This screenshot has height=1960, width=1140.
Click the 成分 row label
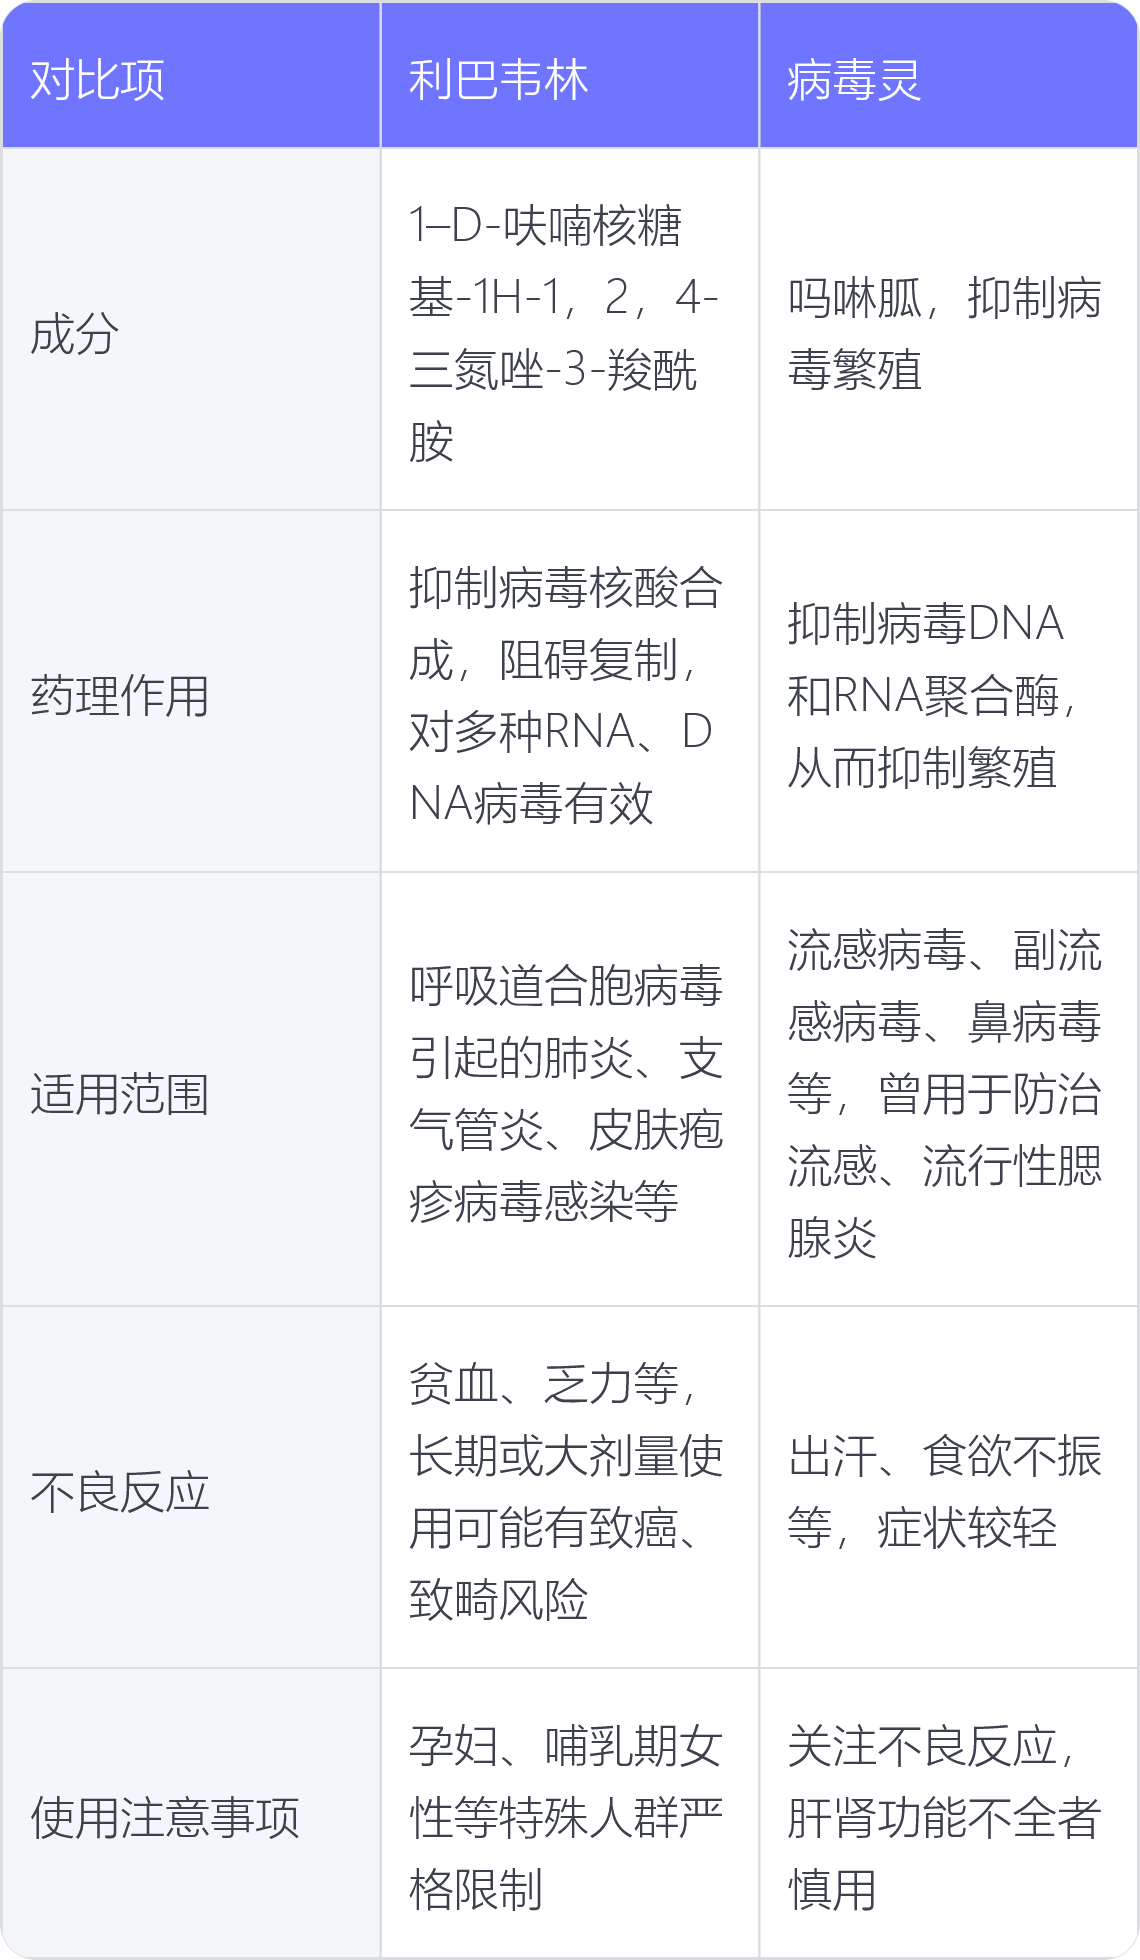pos(75,334)
